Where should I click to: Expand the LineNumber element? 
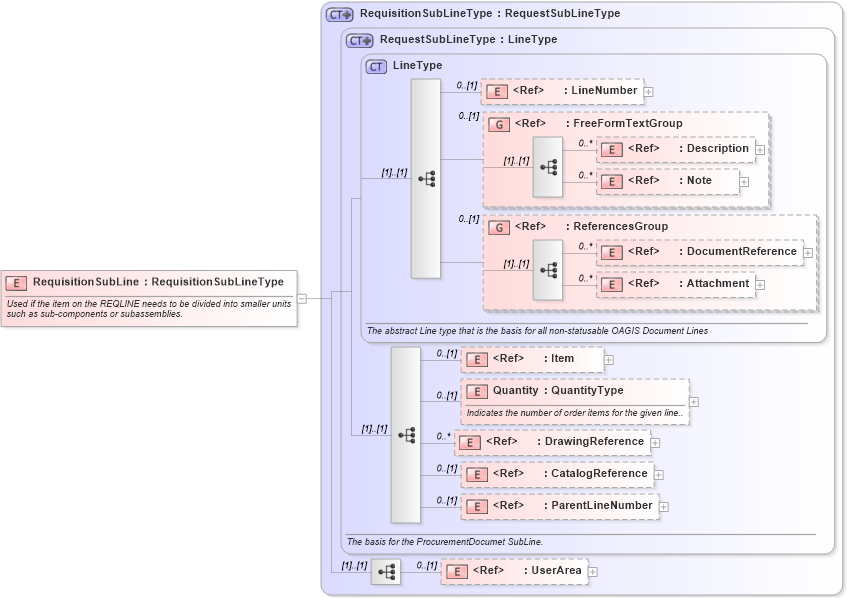point(649,91)
